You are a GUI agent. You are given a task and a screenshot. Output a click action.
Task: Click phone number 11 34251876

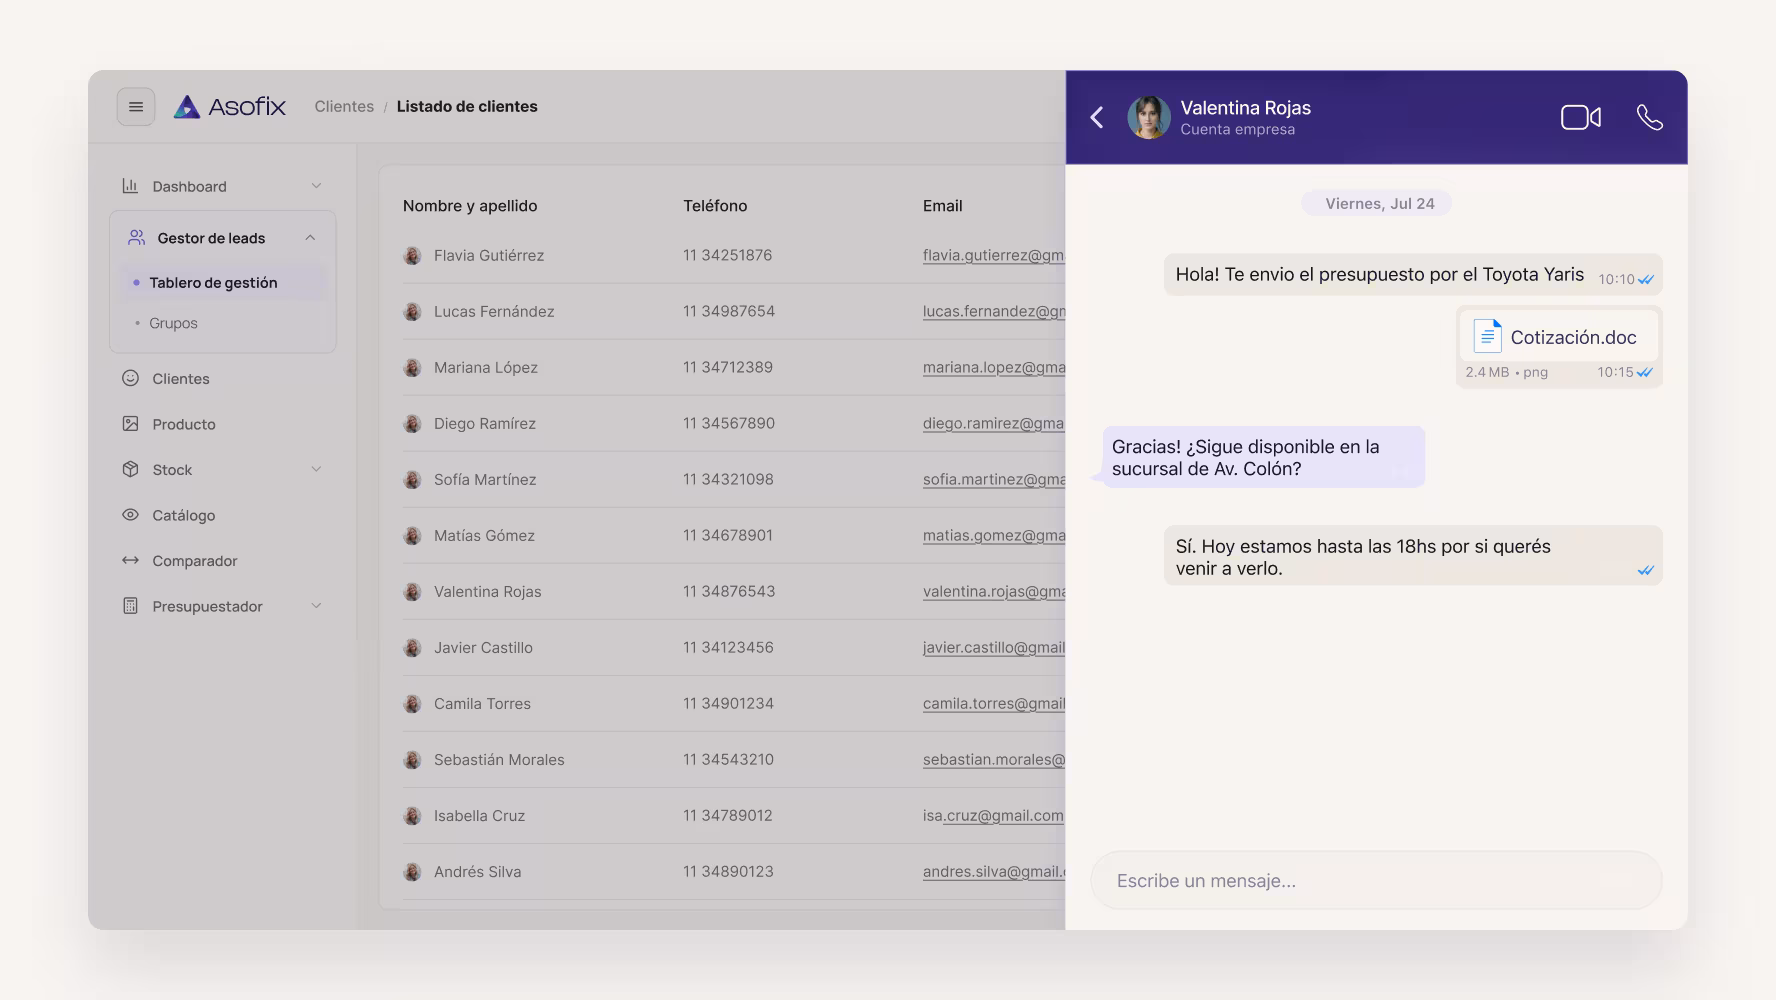pos(728,255)
